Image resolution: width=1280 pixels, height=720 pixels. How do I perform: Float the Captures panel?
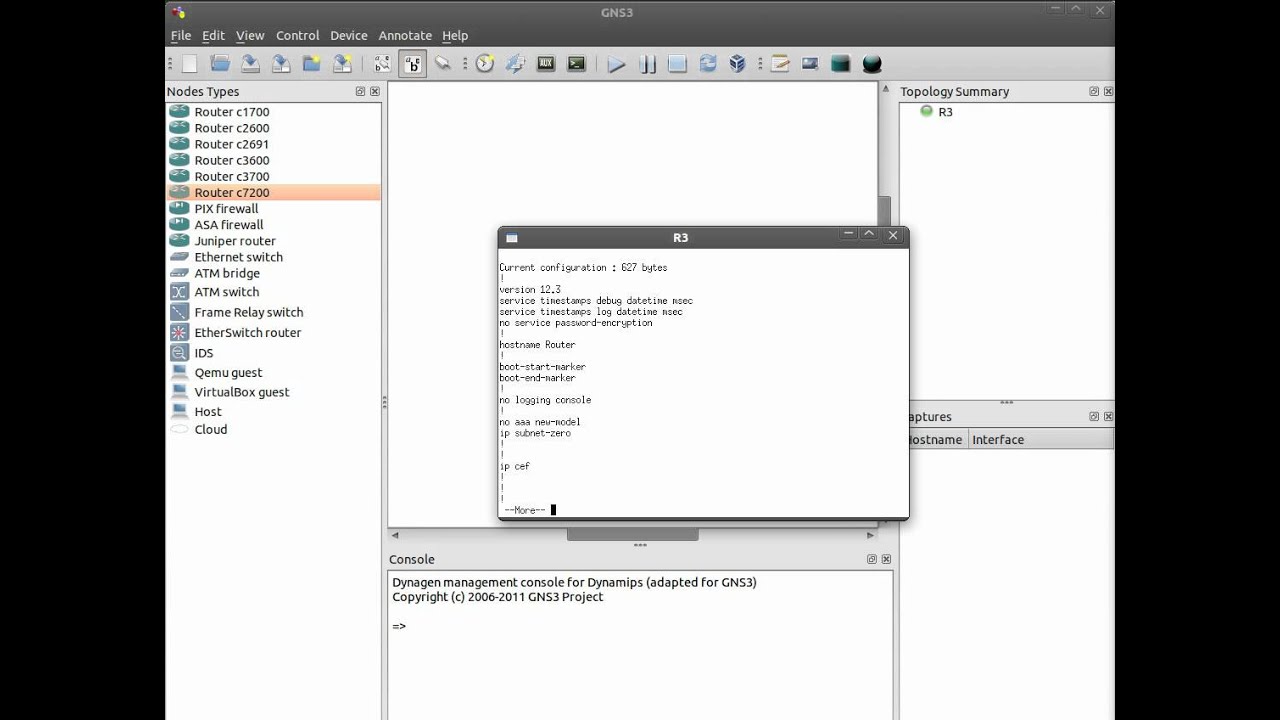click(x=1094, y=416)
